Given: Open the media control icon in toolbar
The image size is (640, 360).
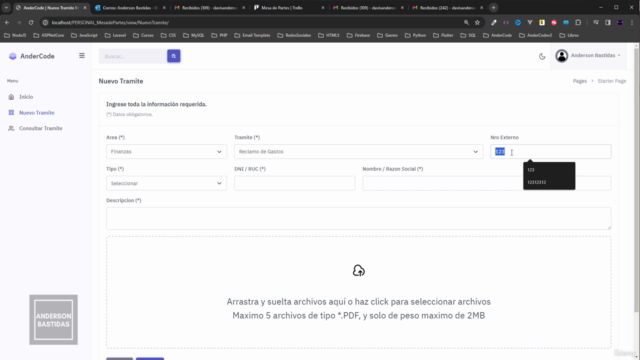Looking at the screenshot, I should [596, 22].
